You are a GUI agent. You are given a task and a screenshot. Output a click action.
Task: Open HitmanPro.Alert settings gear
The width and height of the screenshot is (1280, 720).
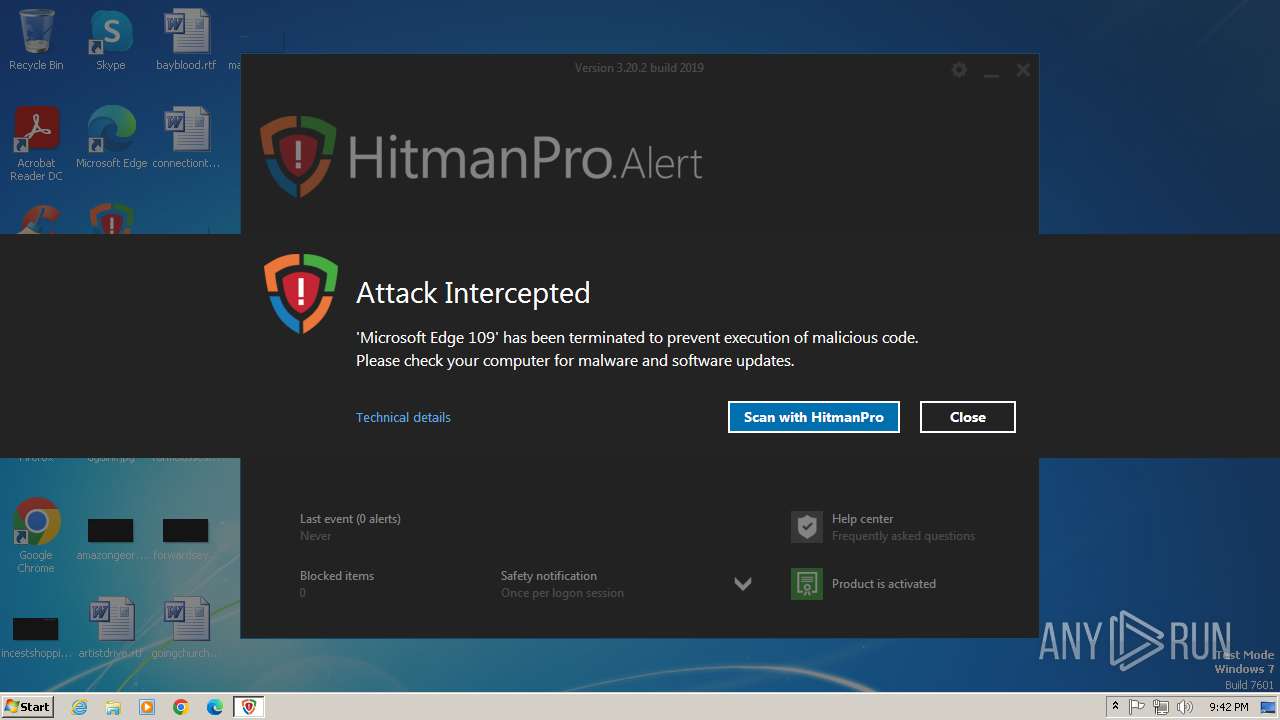point(959,70)
